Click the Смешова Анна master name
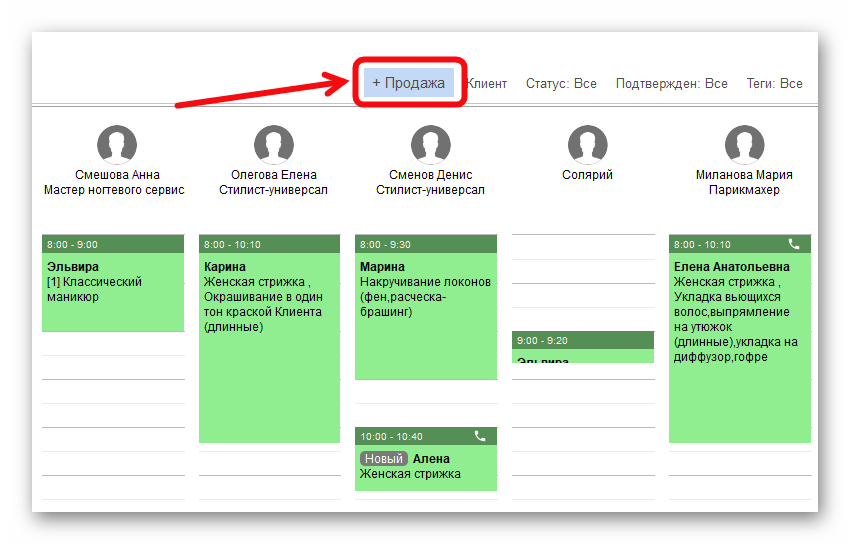Image resolution: width=850 pixels, height=544 pixels. 117,175
